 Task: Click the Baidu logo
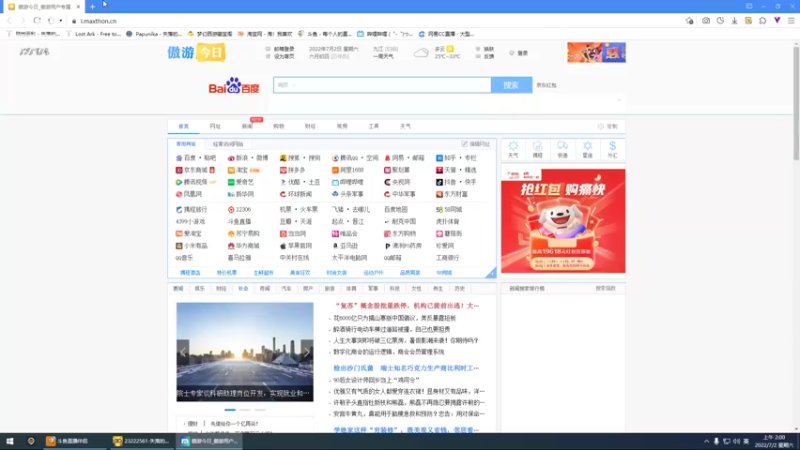click(234, 86)
